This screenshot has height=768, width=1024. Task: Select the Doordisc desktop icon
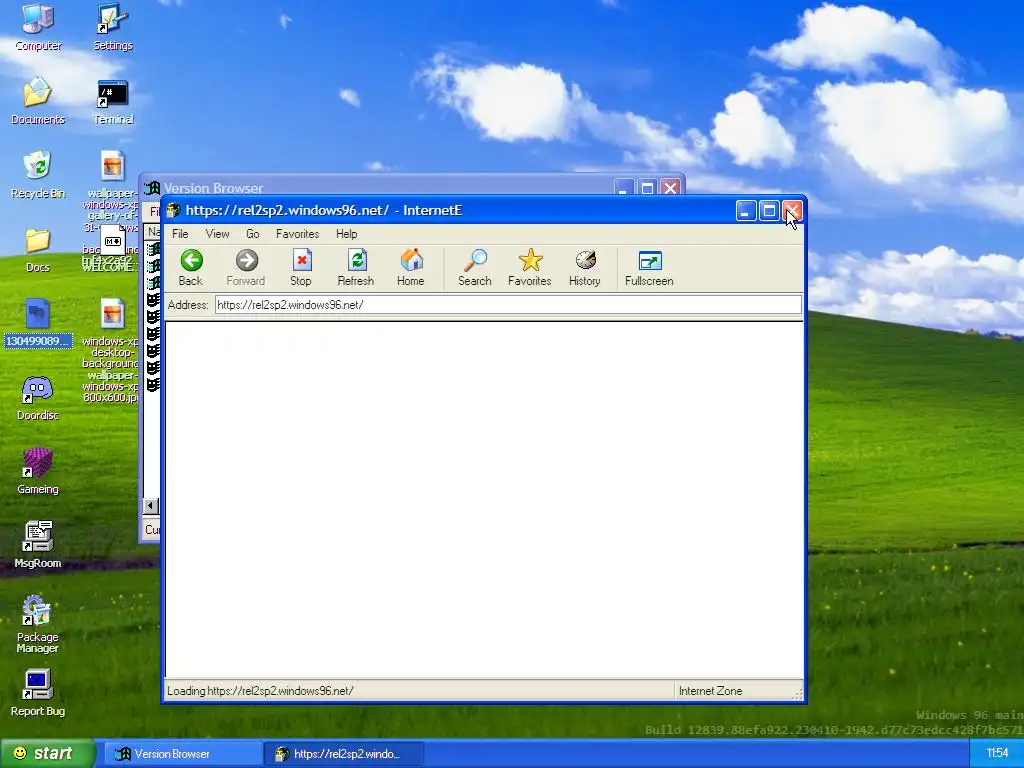[x=38, y=398]
